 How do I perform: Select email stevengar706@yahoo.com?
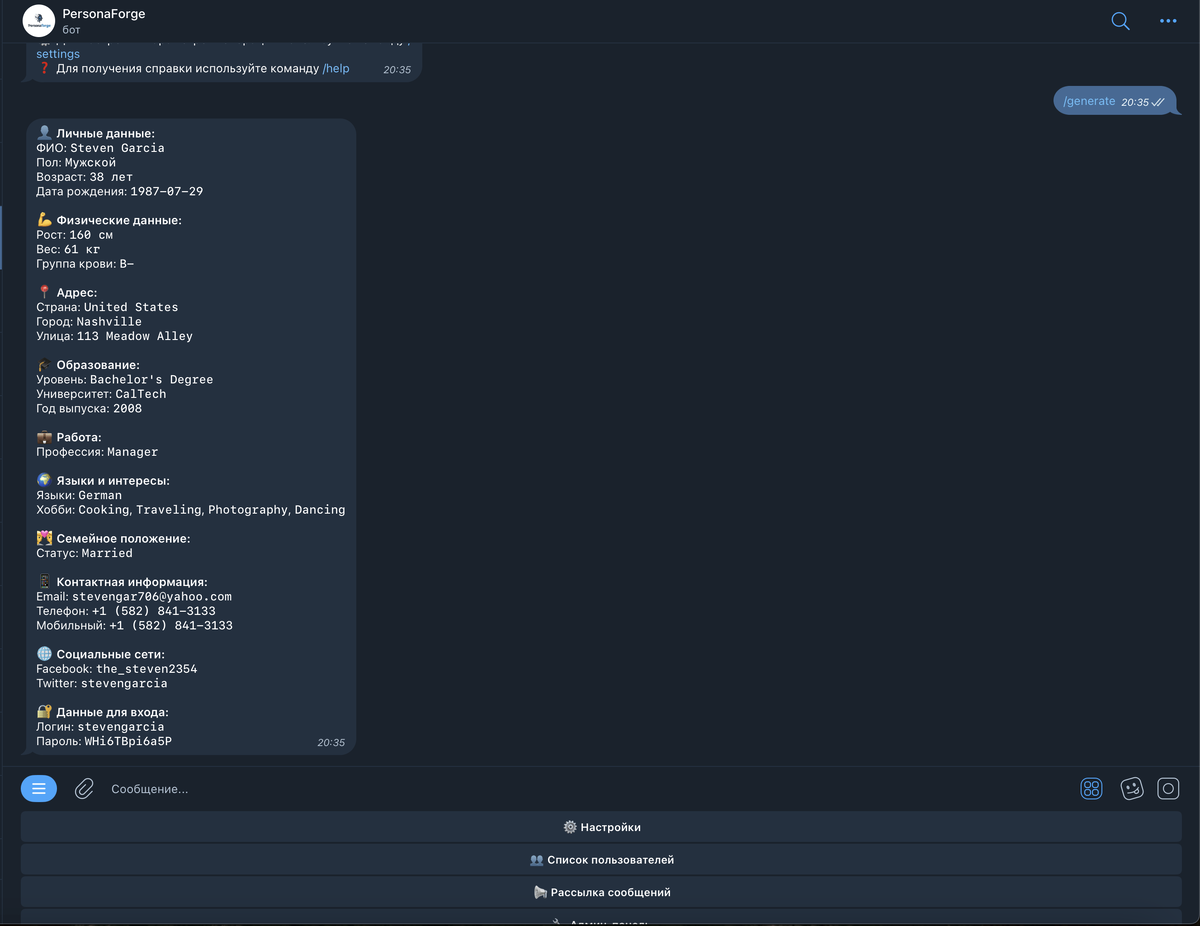(x=151, y=597)
